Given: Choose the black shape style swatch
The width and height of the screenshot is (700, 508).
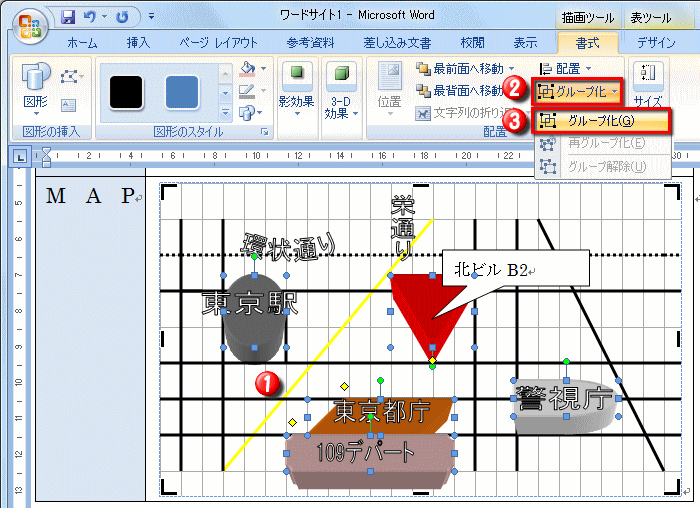Looking at the screenshot, I should 126,92.
